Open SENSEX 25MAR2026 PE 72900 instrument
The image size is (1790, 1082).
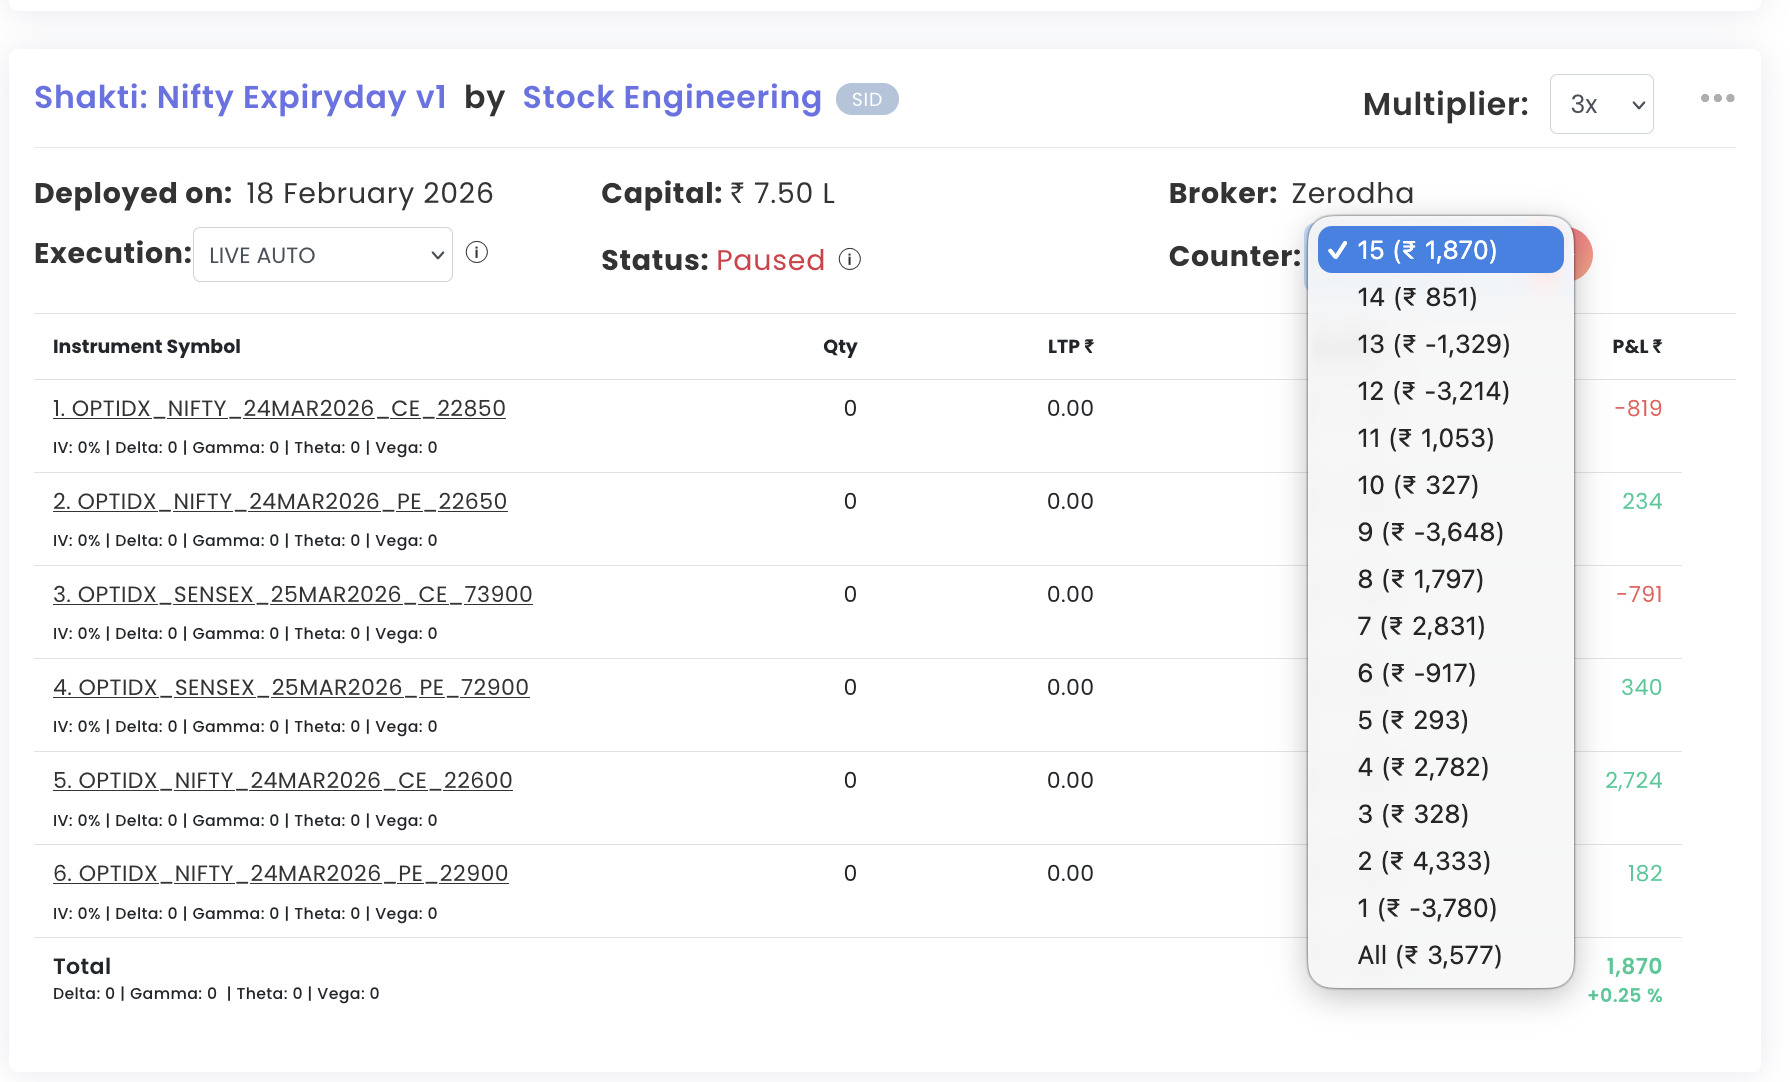tap(291, 687)
